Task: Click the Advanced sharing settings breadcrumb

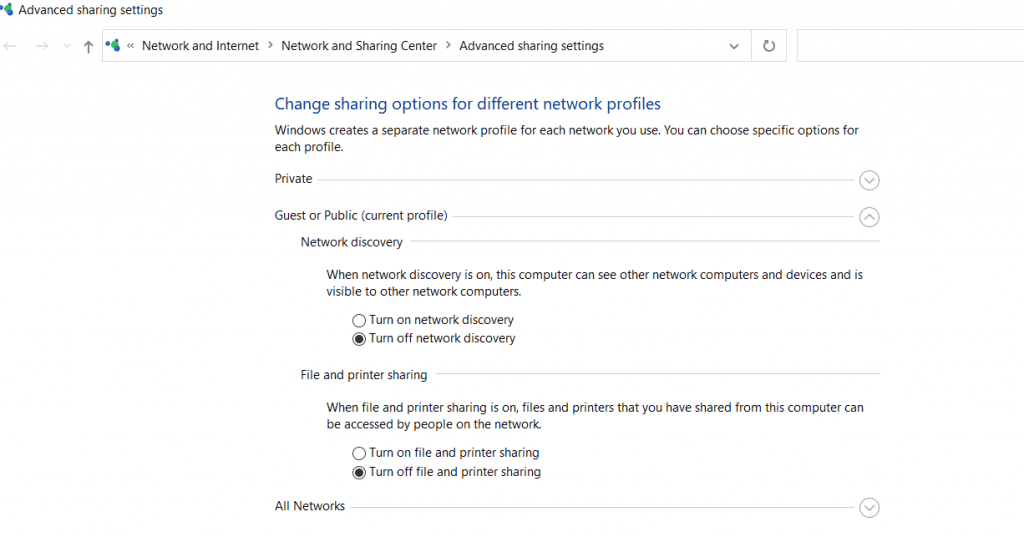Action: 532,46
